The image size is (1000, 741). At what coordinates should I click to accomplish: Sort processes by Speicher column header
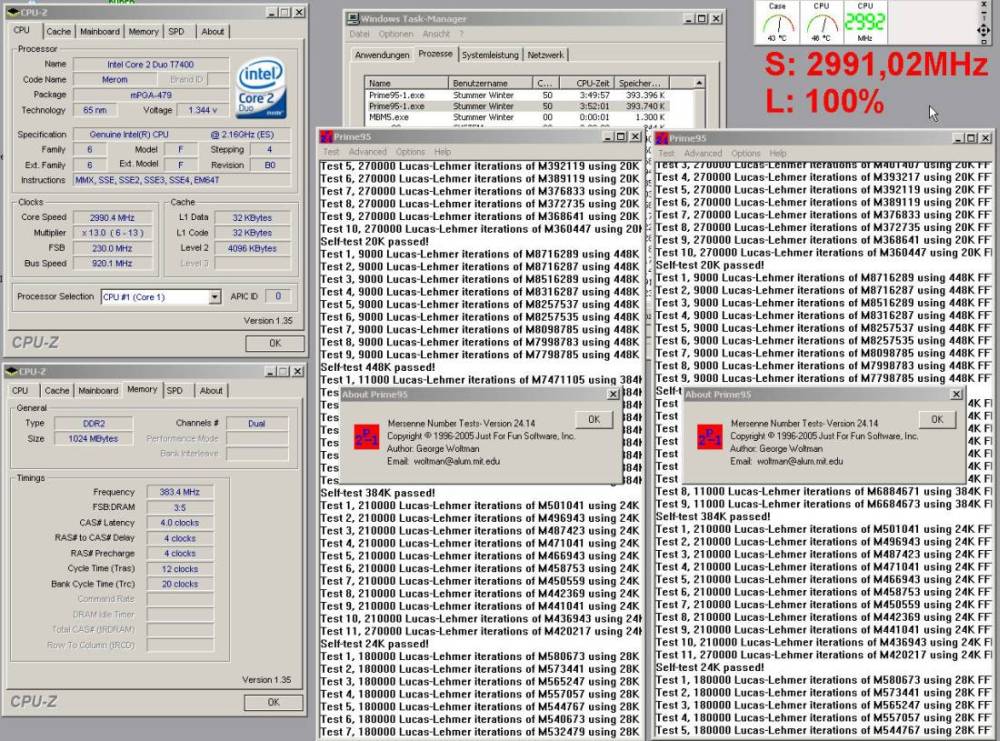pos(641,83)
